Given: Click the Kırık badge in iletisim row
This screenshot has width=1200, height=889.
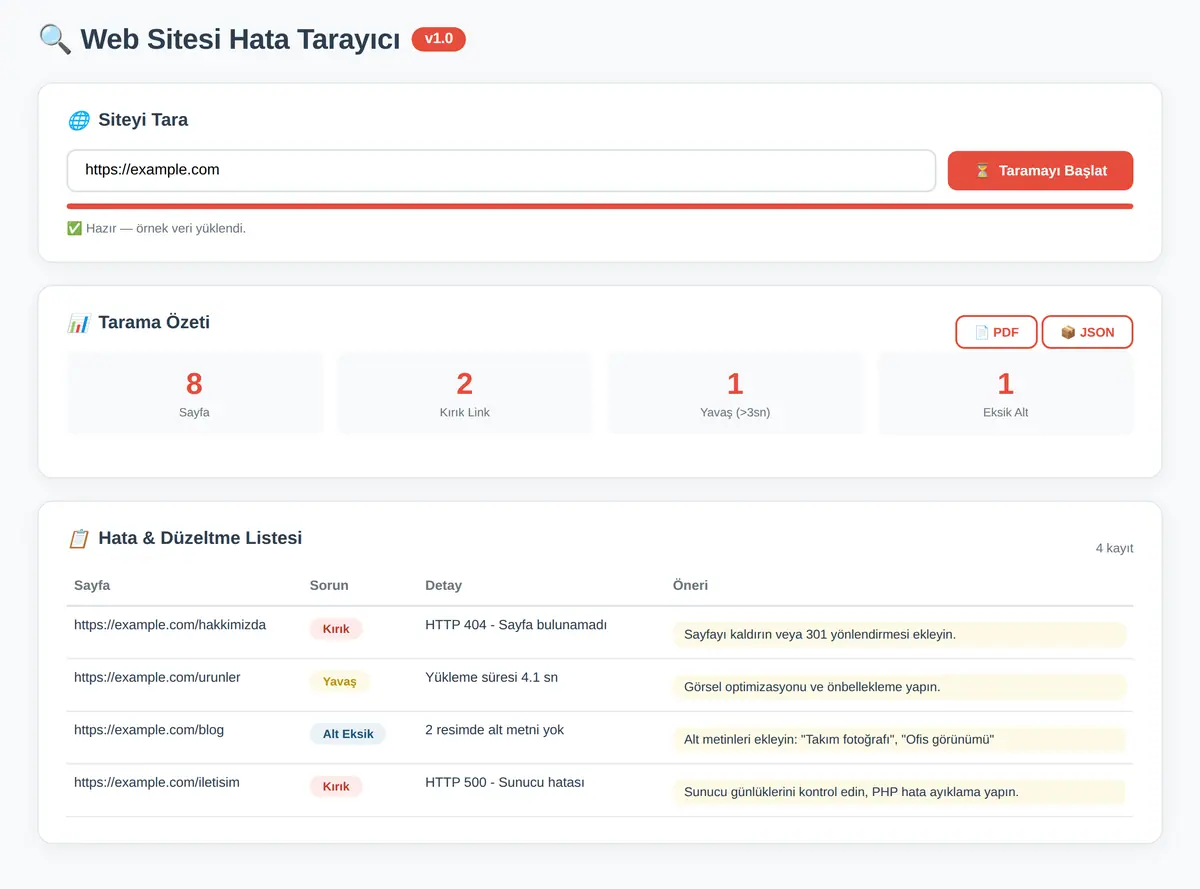Looking at the screenshot, I should point(336,786).
